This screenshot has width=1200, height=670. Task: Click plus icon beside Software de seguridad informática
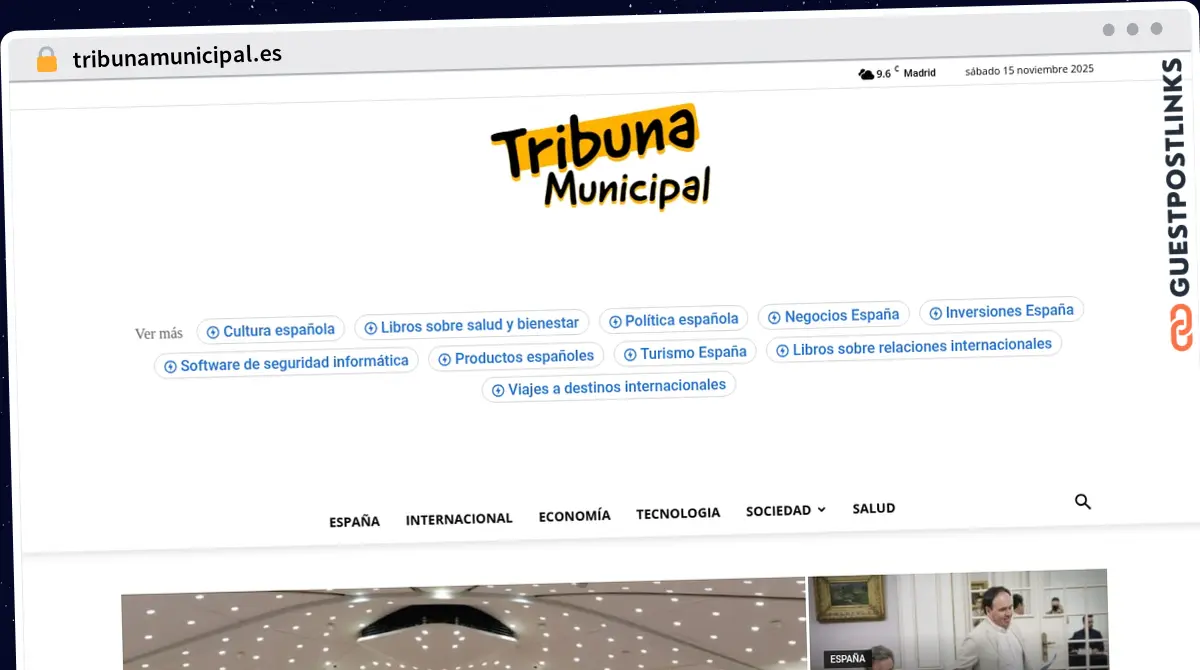(170, 367)
